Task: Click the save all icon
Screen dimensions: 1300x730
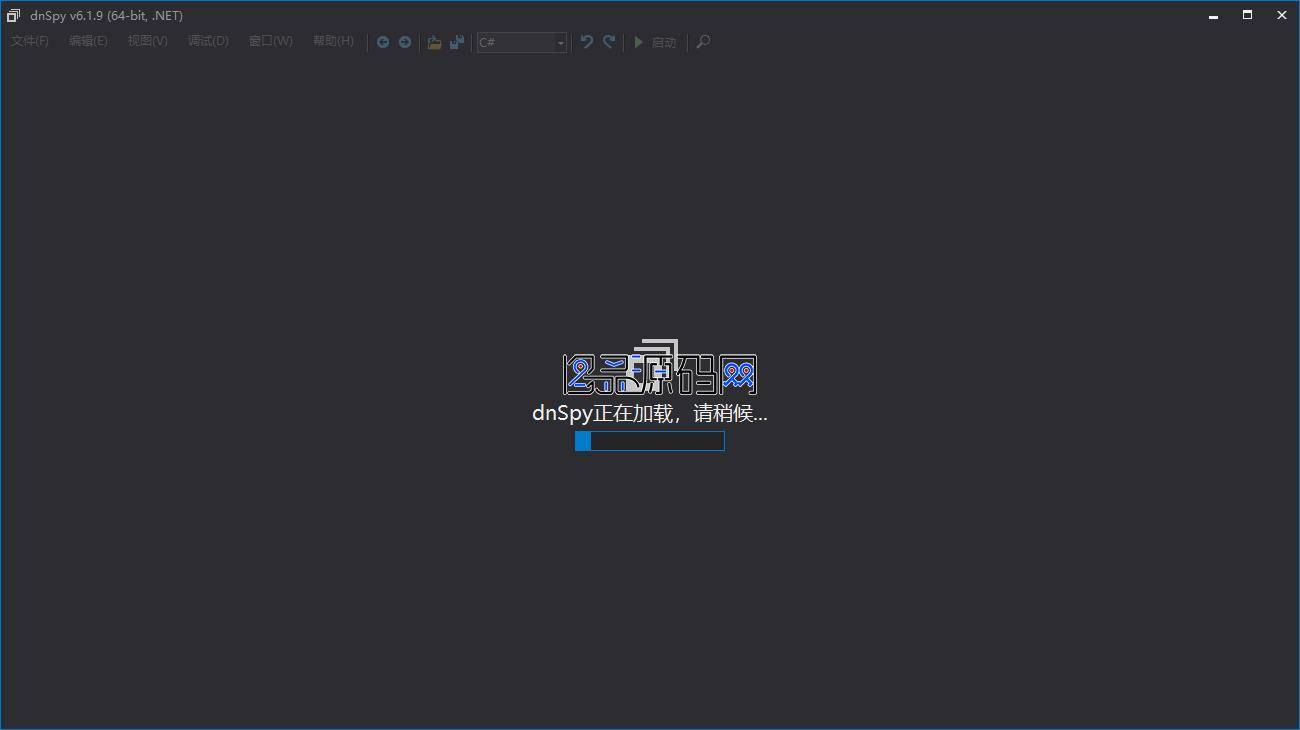Action: tap(457, 42)
